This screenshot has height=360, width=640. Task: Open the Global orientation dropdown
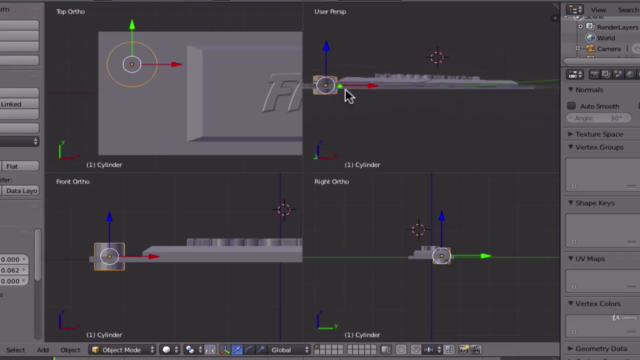289,350
